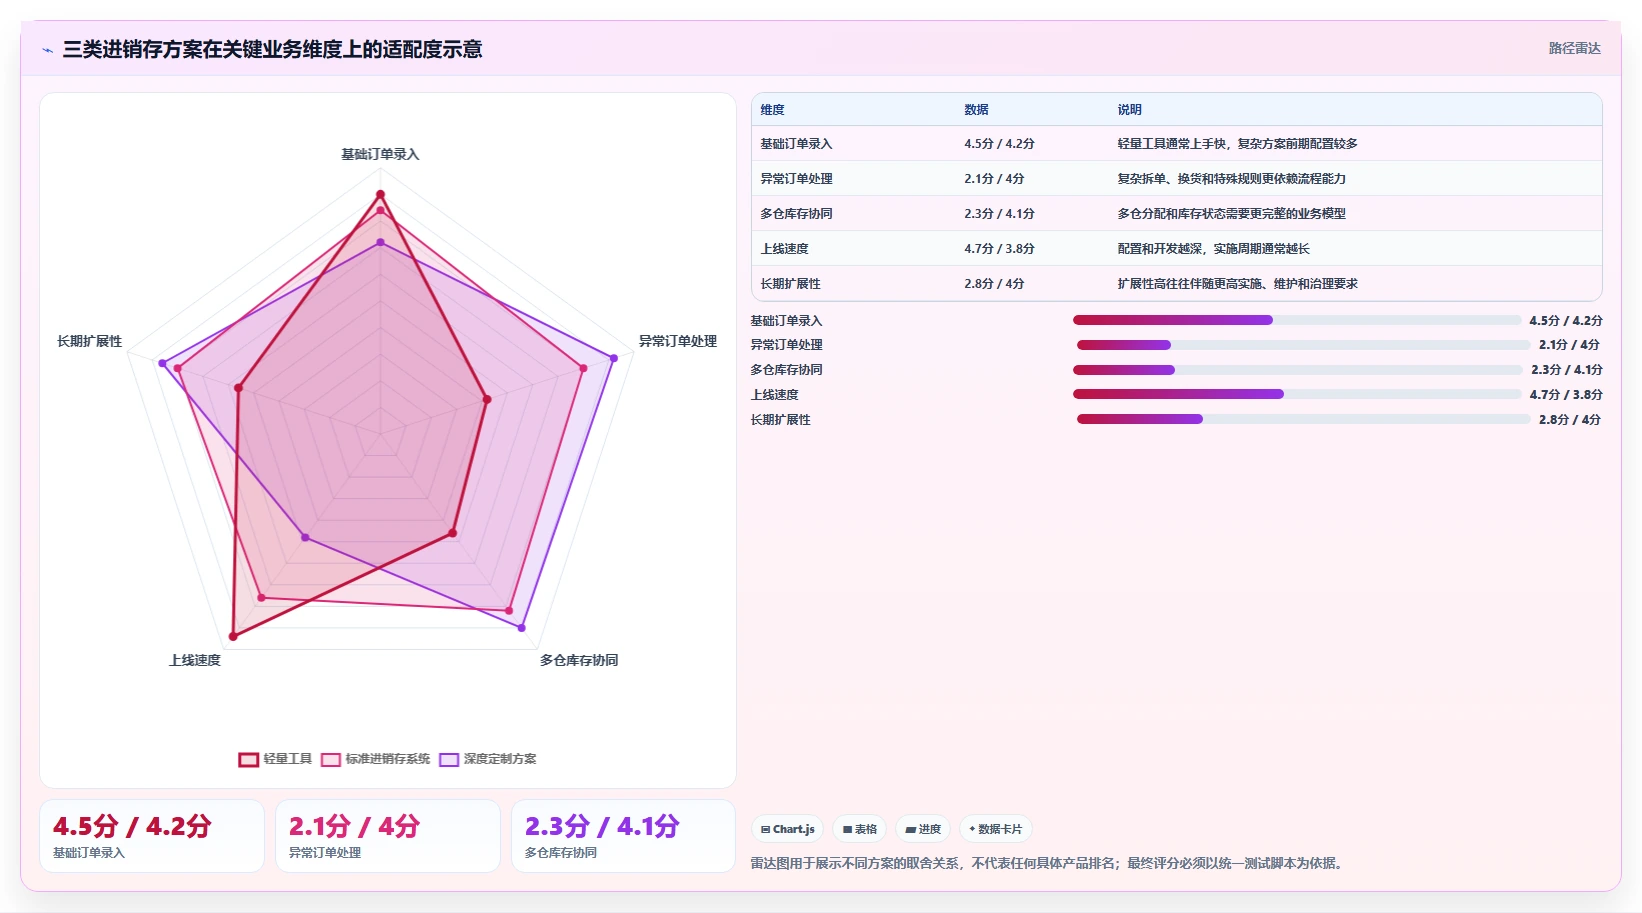1642x913 pixels.
Task: Click the 长期扩展性 progress bar
Action: [1303, 419]
